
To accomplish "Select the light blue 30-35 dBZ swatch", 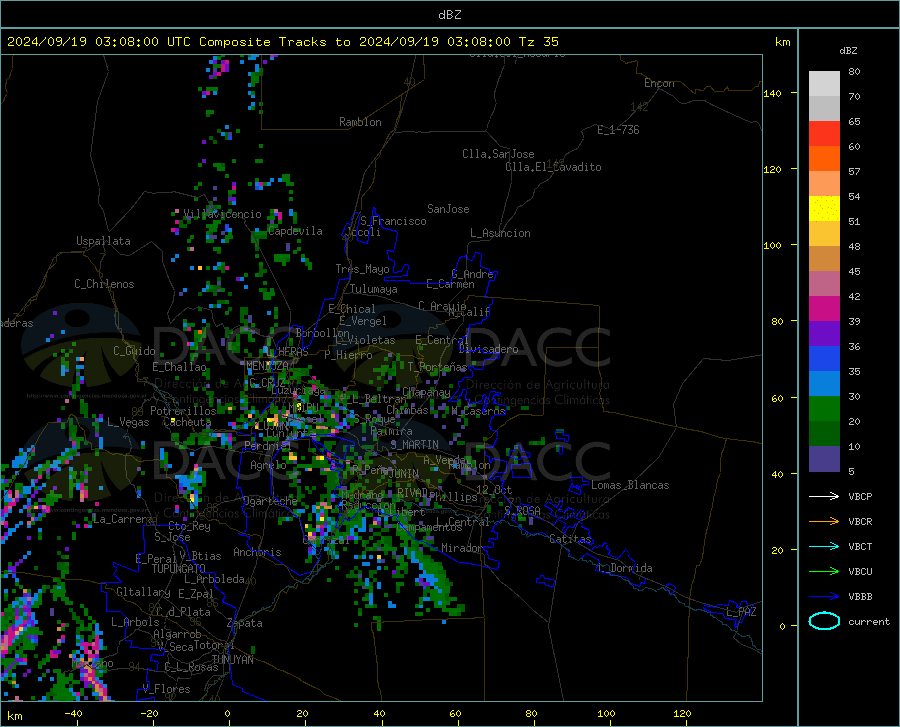I will pyautogui.click(x=824, y=384).
